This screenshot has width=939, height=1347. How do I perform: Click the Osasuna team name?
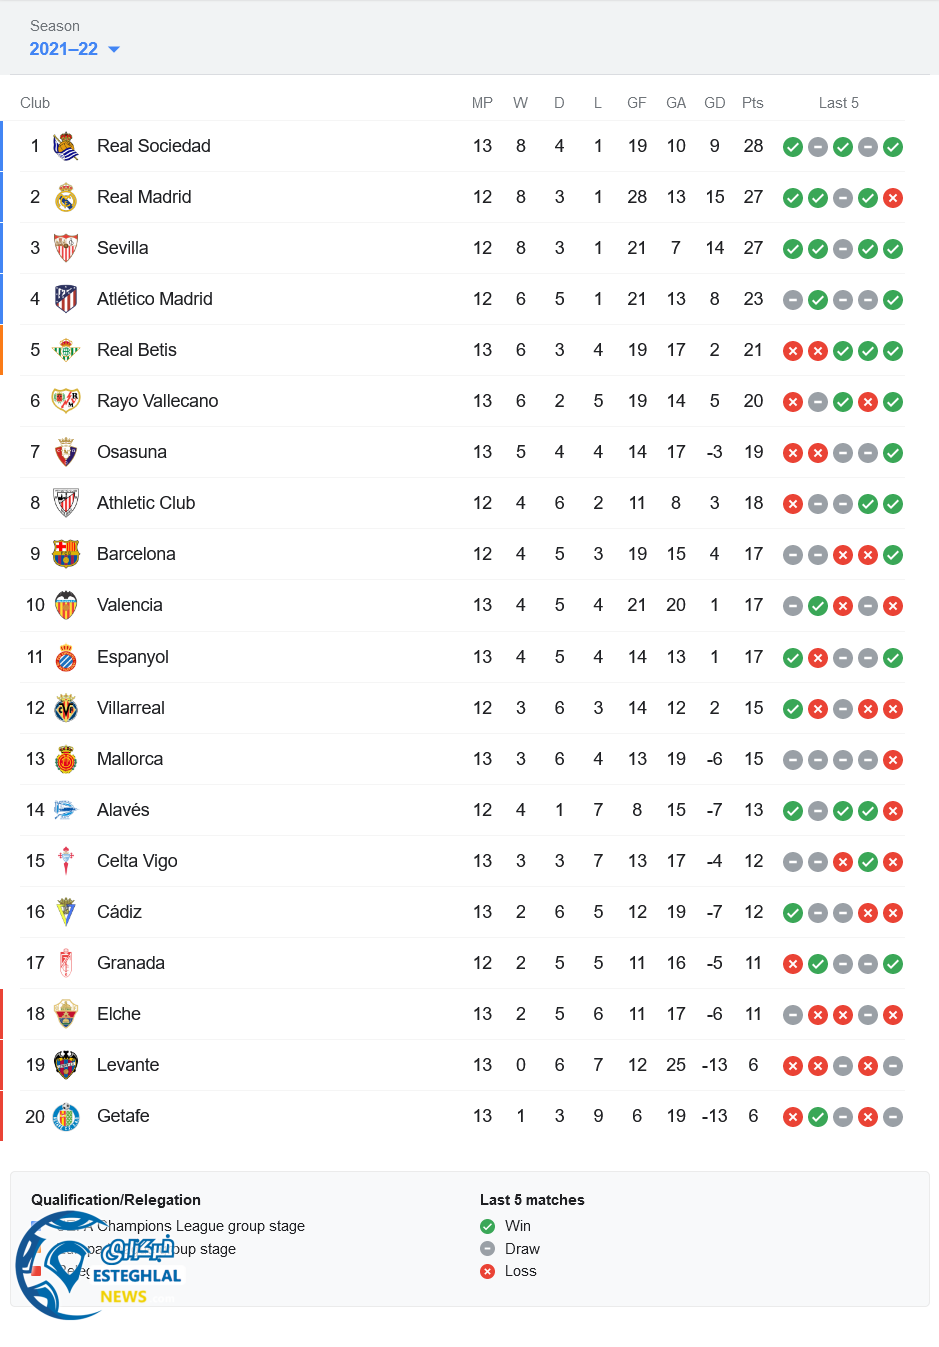(x=132, y=452)
